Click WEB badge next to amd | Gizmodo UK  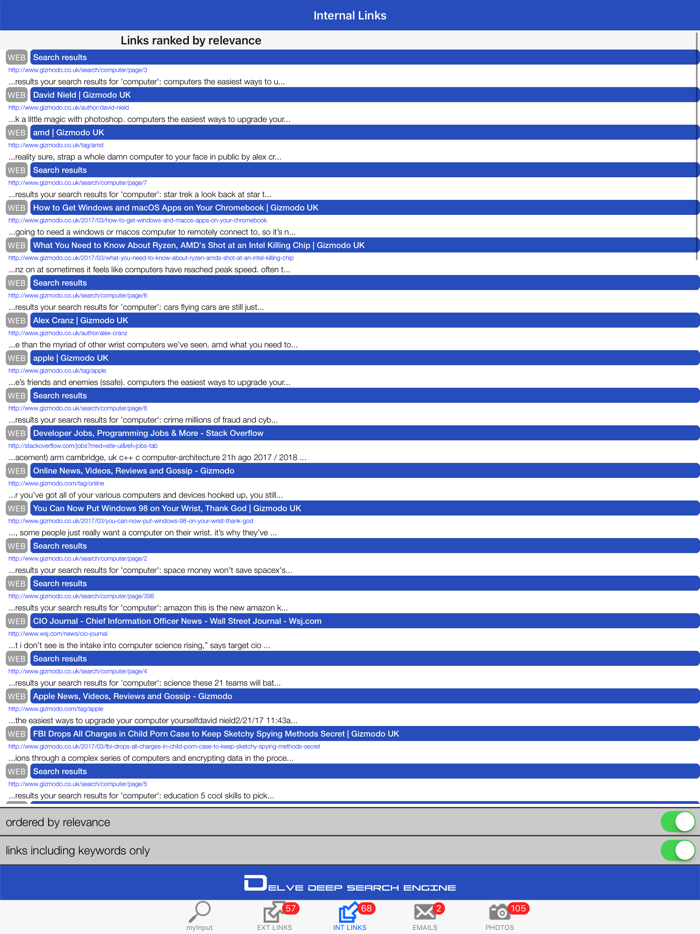coord(17,132)
